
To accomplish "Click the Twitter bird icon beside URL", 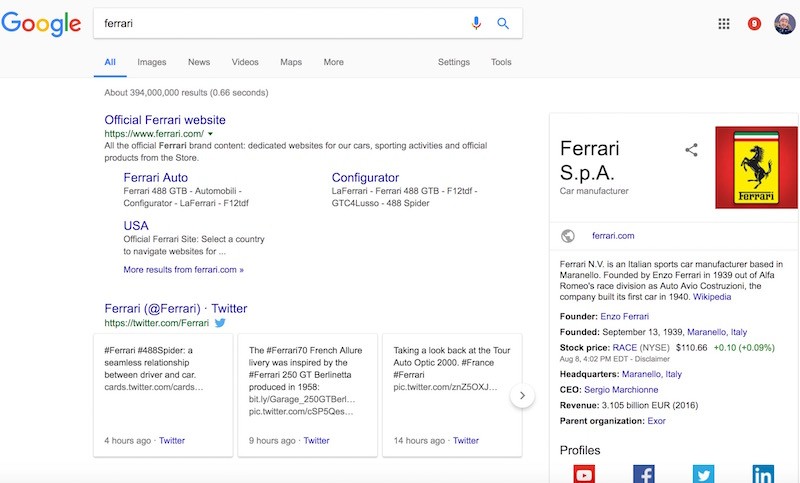I will pyautogui.click(x=220, y=323).
